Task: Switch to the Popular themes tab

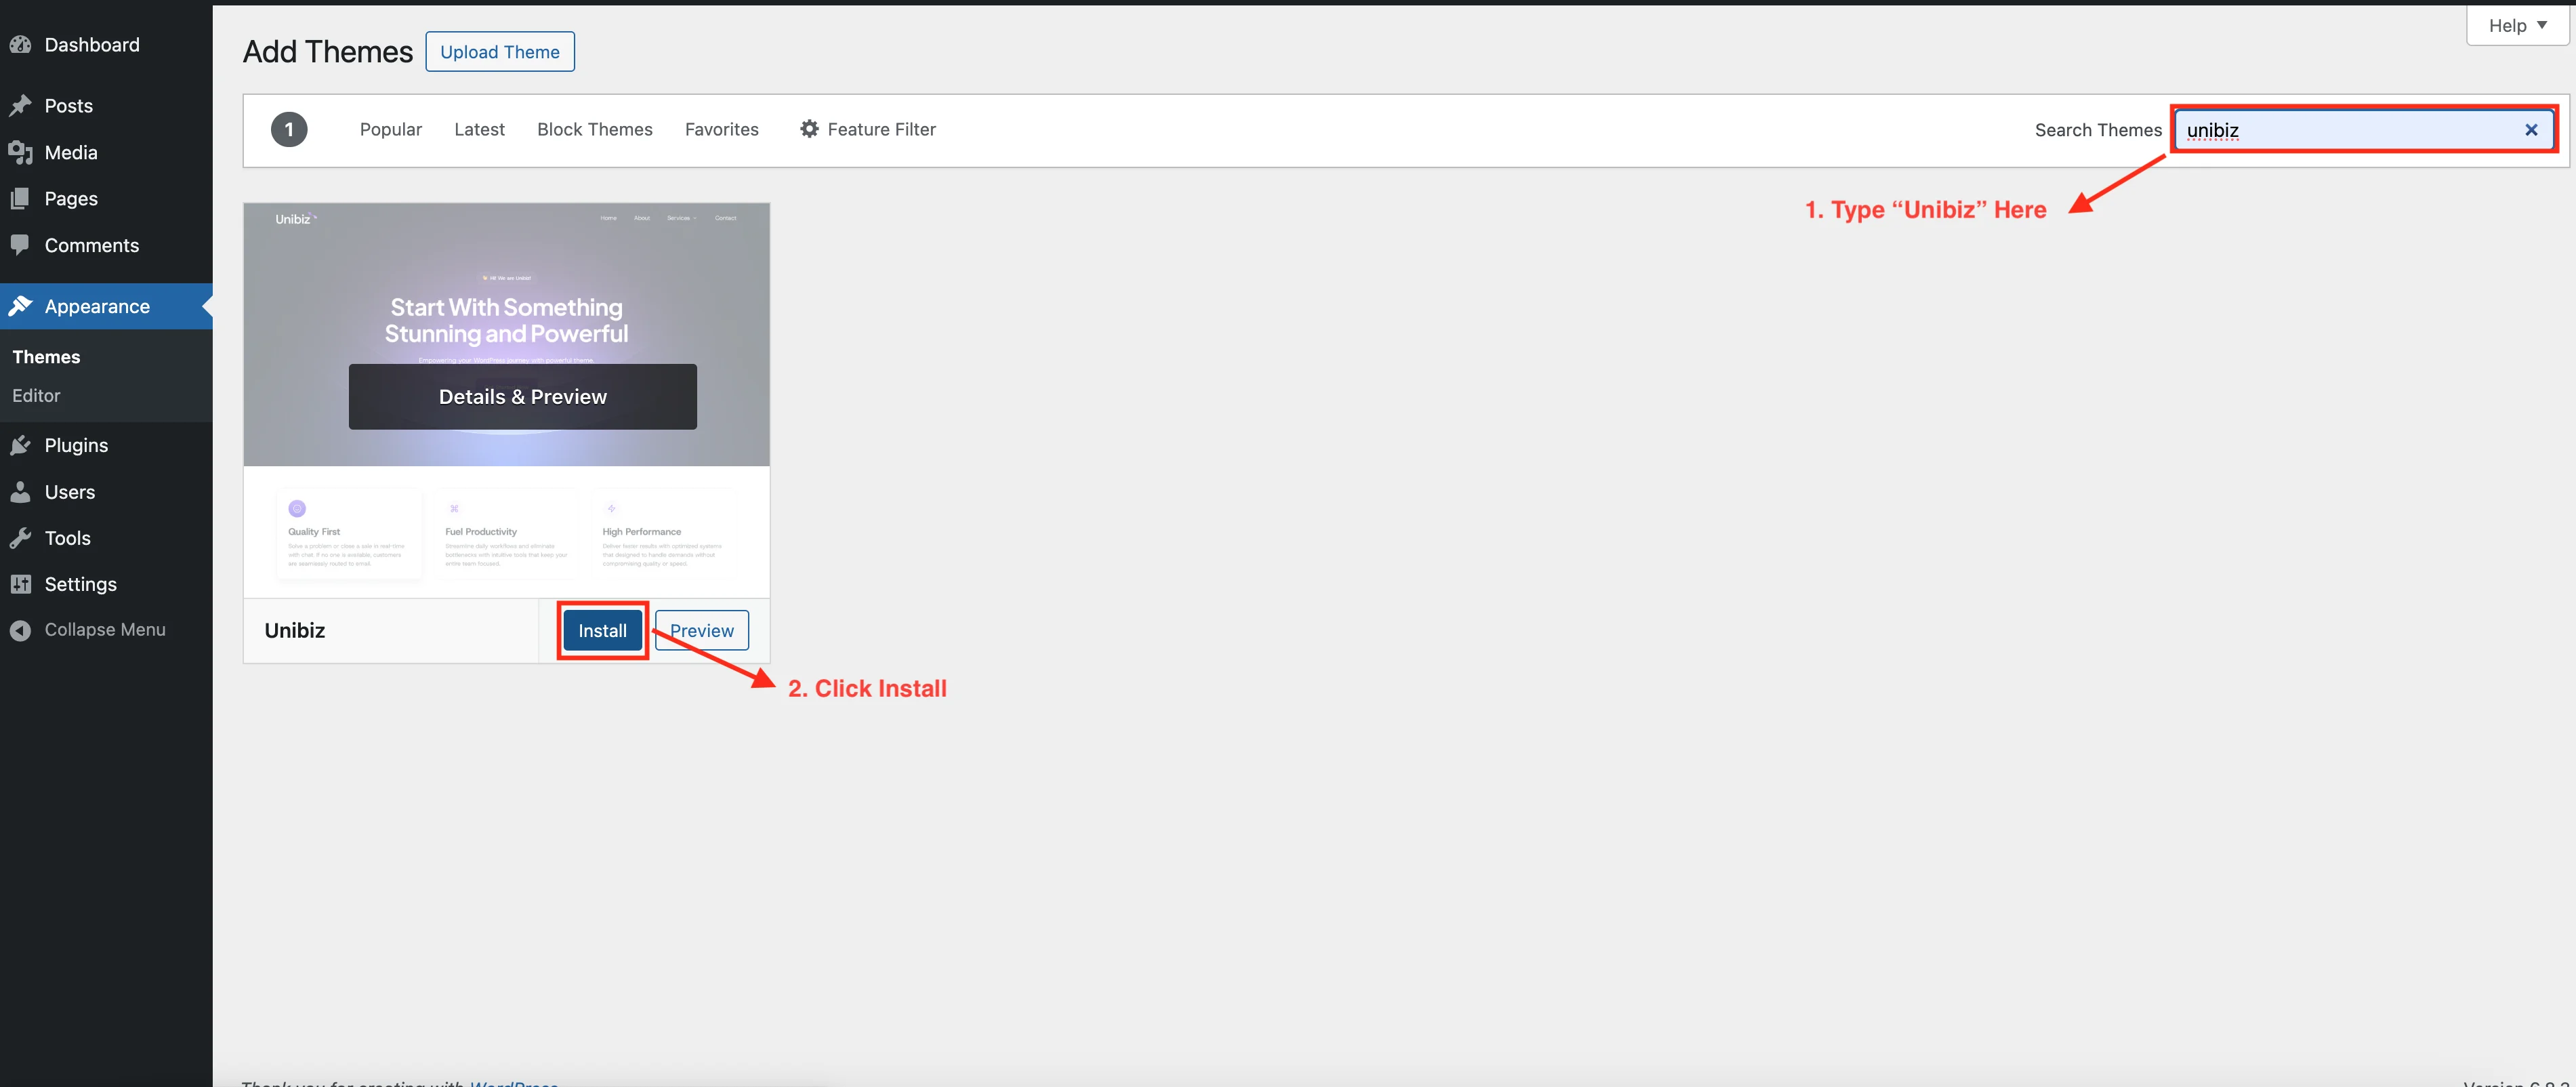Action: [x=390, y=129]
